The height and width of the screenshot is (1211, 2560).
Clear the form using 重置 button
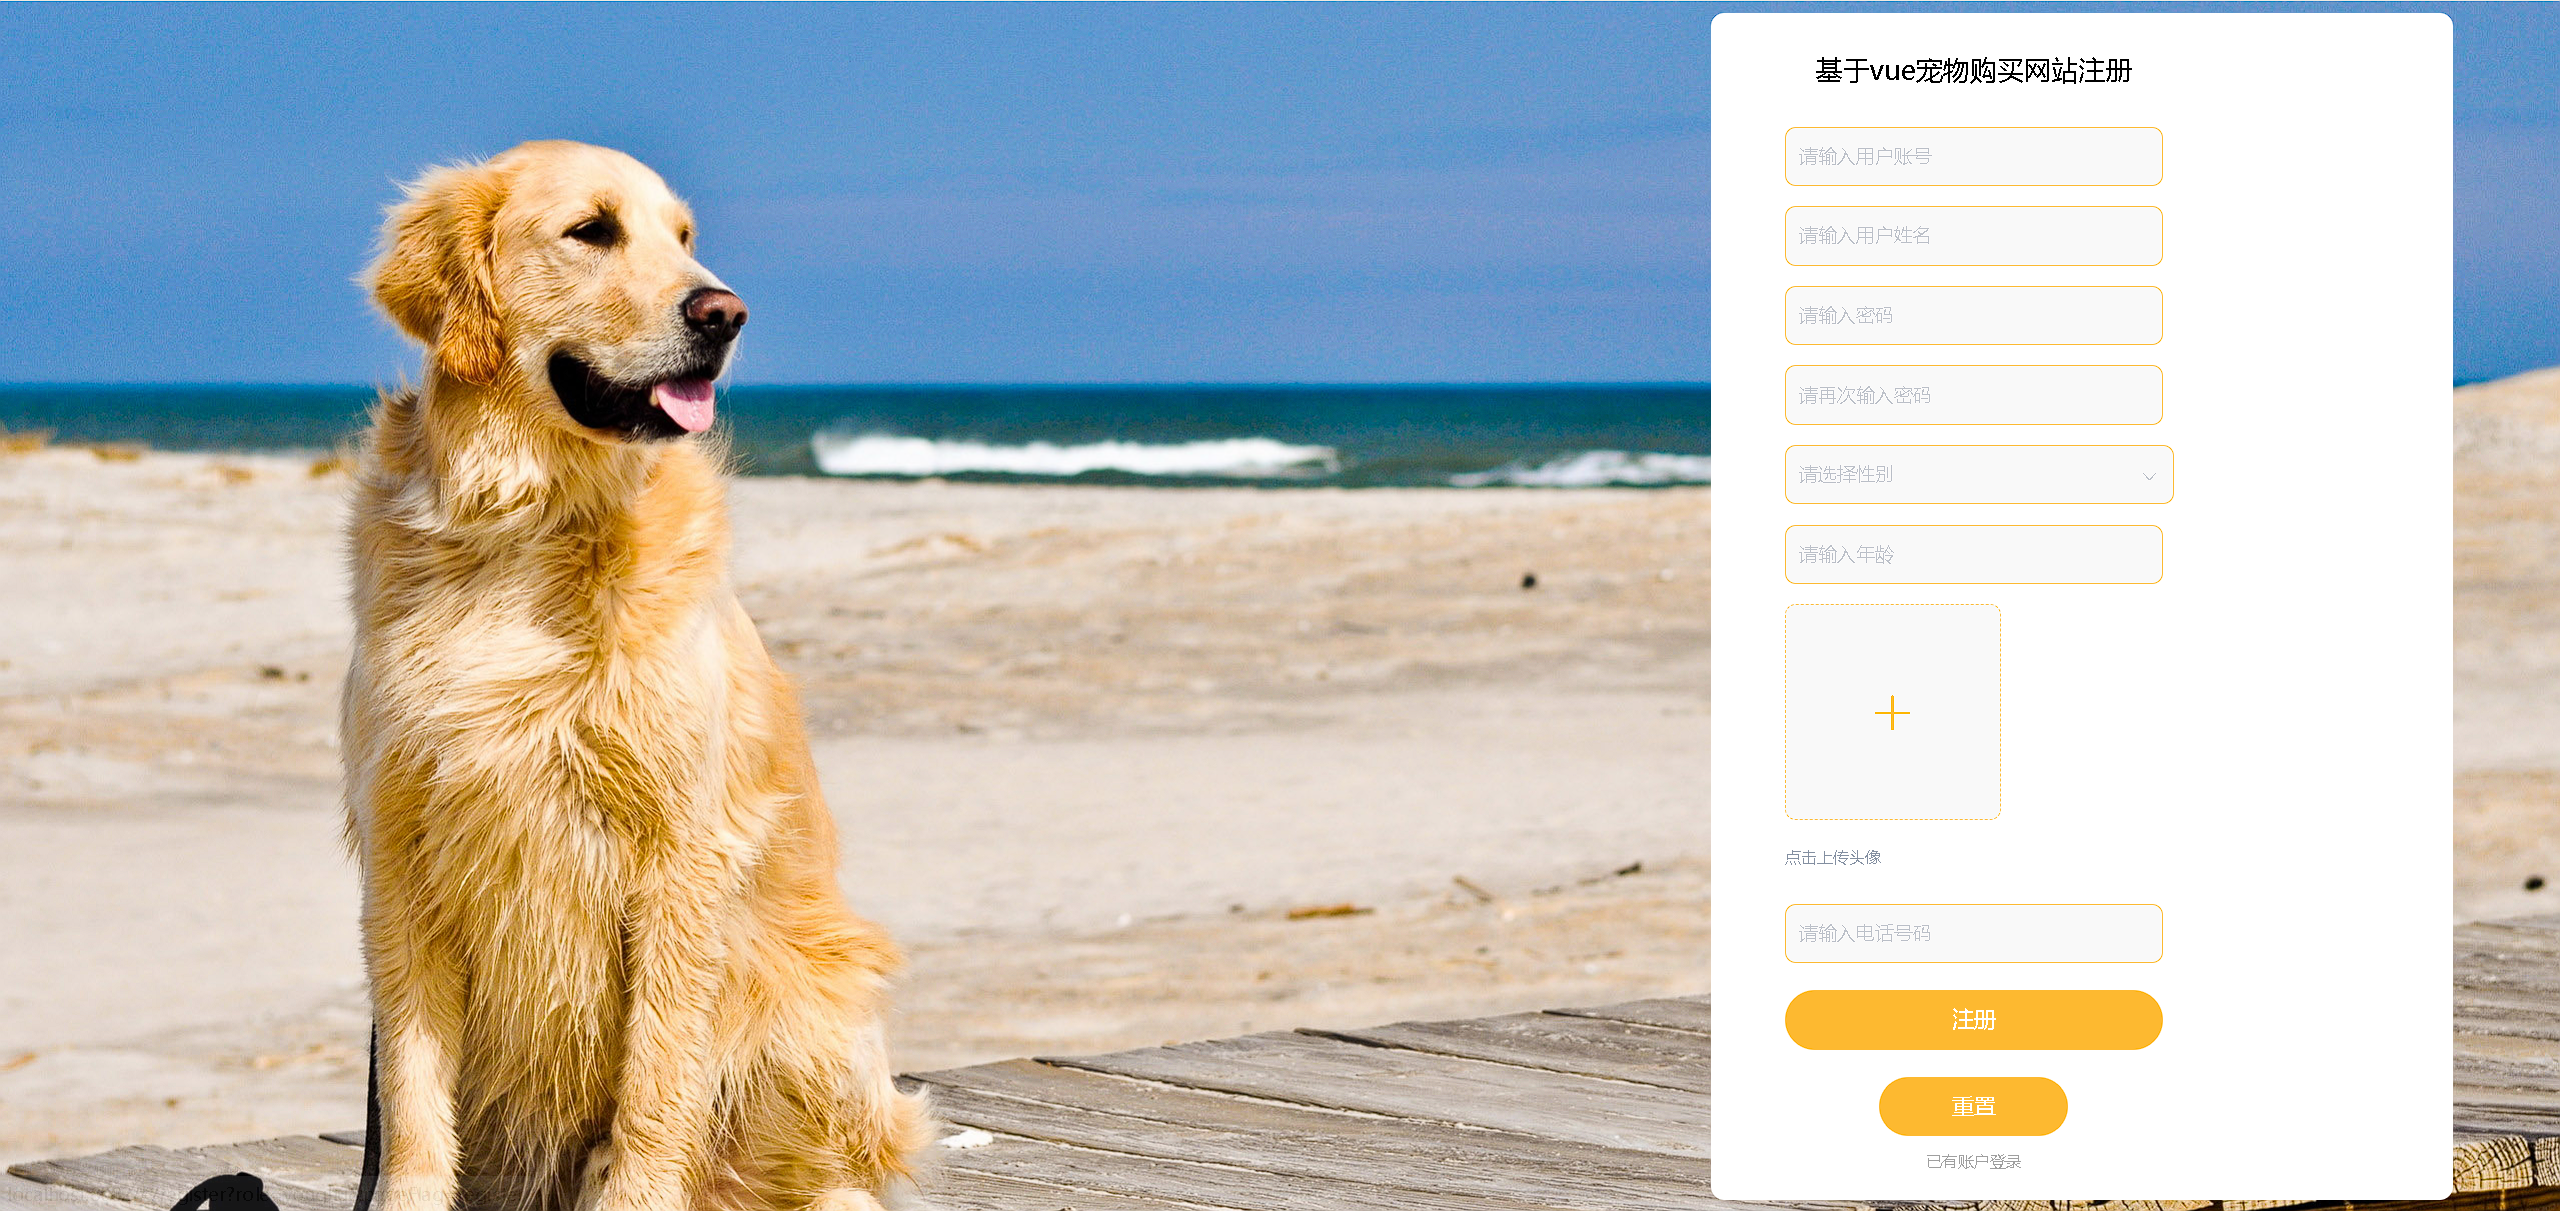click(1973, 1106)
